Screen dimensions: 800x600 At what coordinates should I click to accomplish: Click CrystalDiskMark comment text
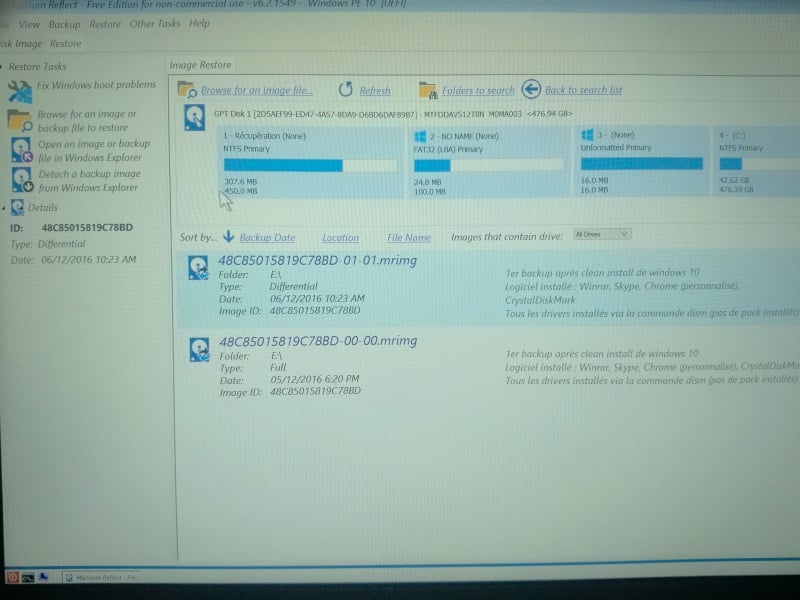(x=540, y=300)
